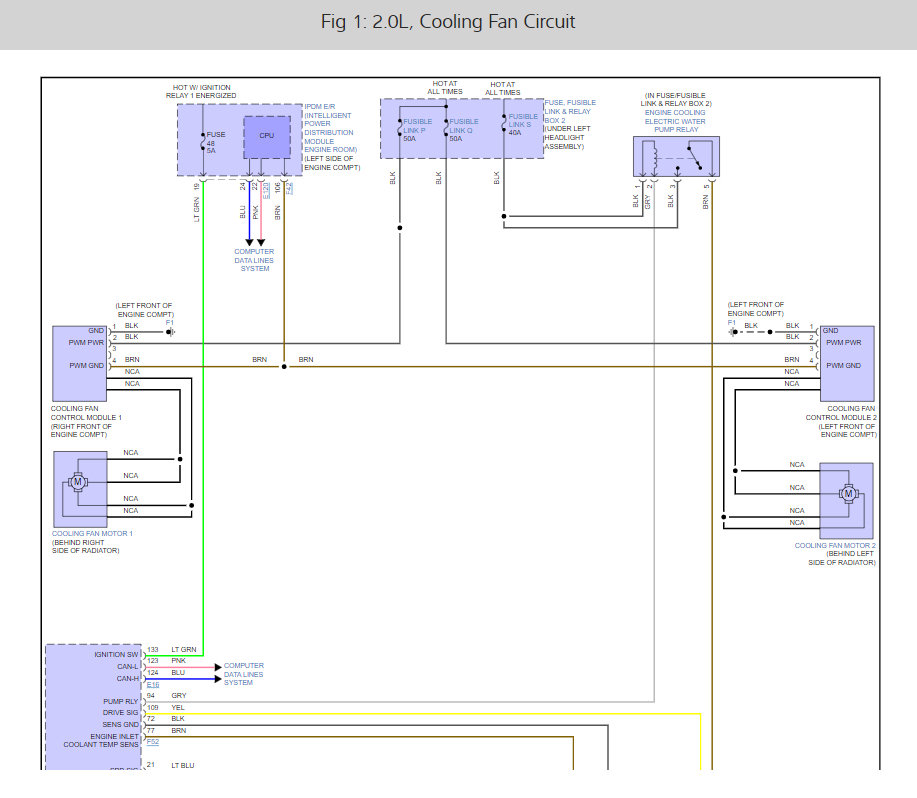This screenshot has height=798, width=917.
Task: Click the 'COOLING FAN CONTROL MODULE 2' caption
Action: [841, 413]
